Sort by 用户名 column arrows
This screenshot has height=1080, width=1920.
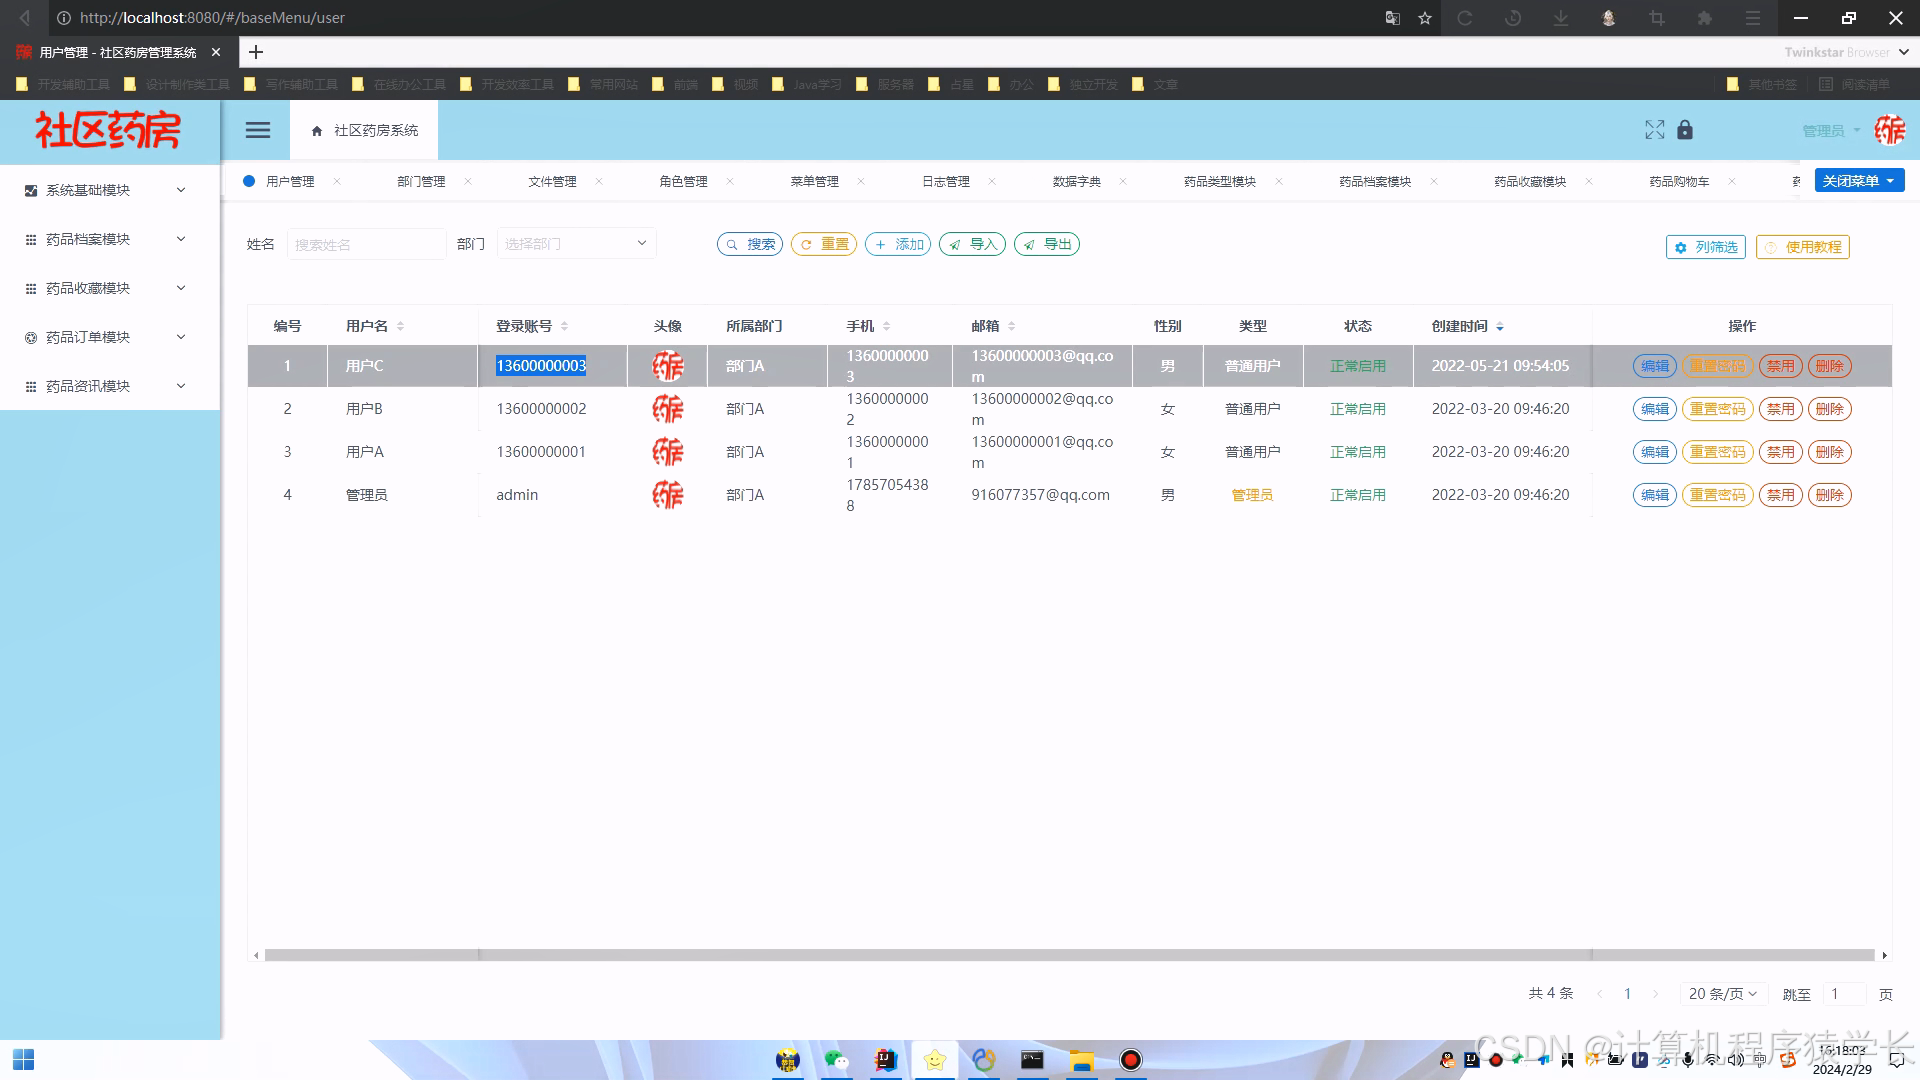(400, 326)
